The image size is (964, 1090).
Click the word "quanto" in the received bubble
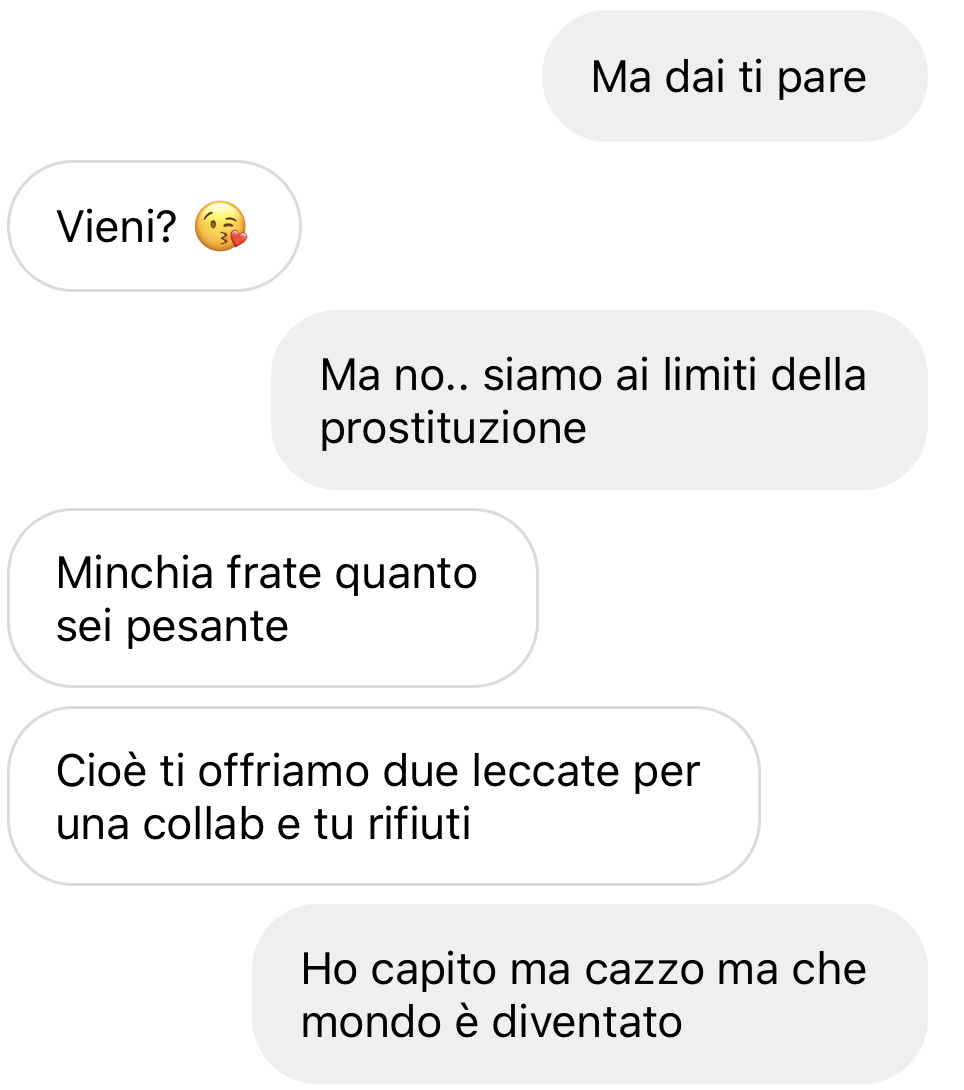(x=406, y=575)
